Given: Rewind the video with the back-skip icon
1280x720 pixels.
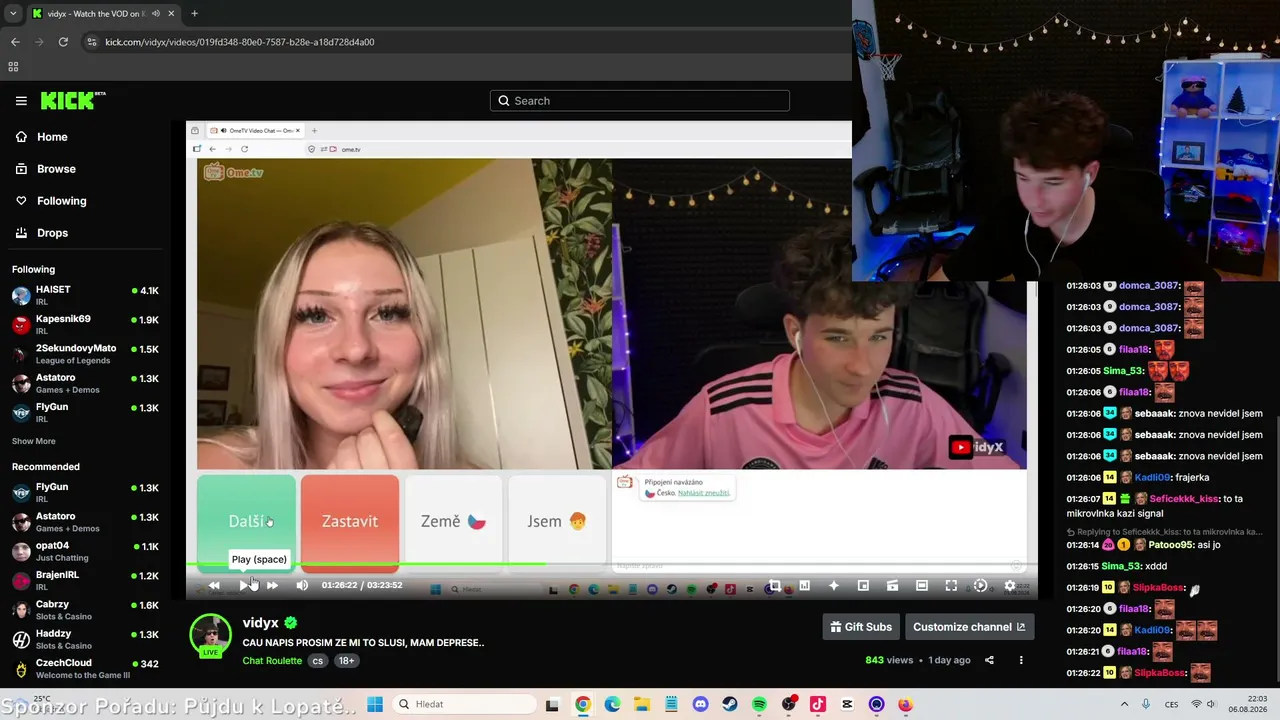Looking at the screenshot, I should [214, 586].
